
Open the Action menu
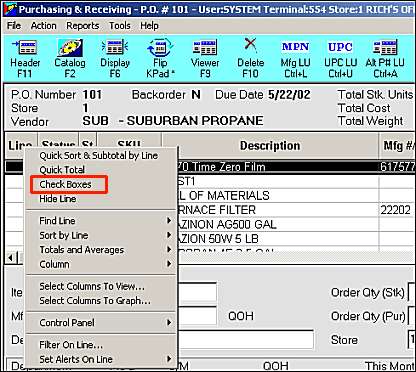[43, 26]
